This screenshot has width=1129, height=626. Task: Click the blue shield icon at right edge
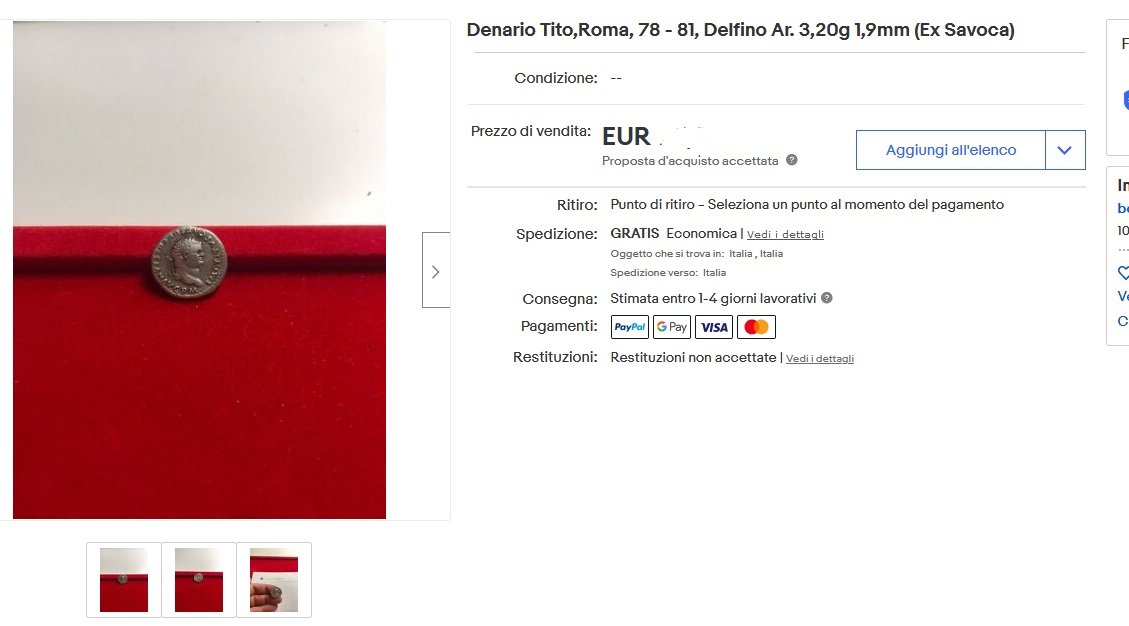(x=1125, y=99)
